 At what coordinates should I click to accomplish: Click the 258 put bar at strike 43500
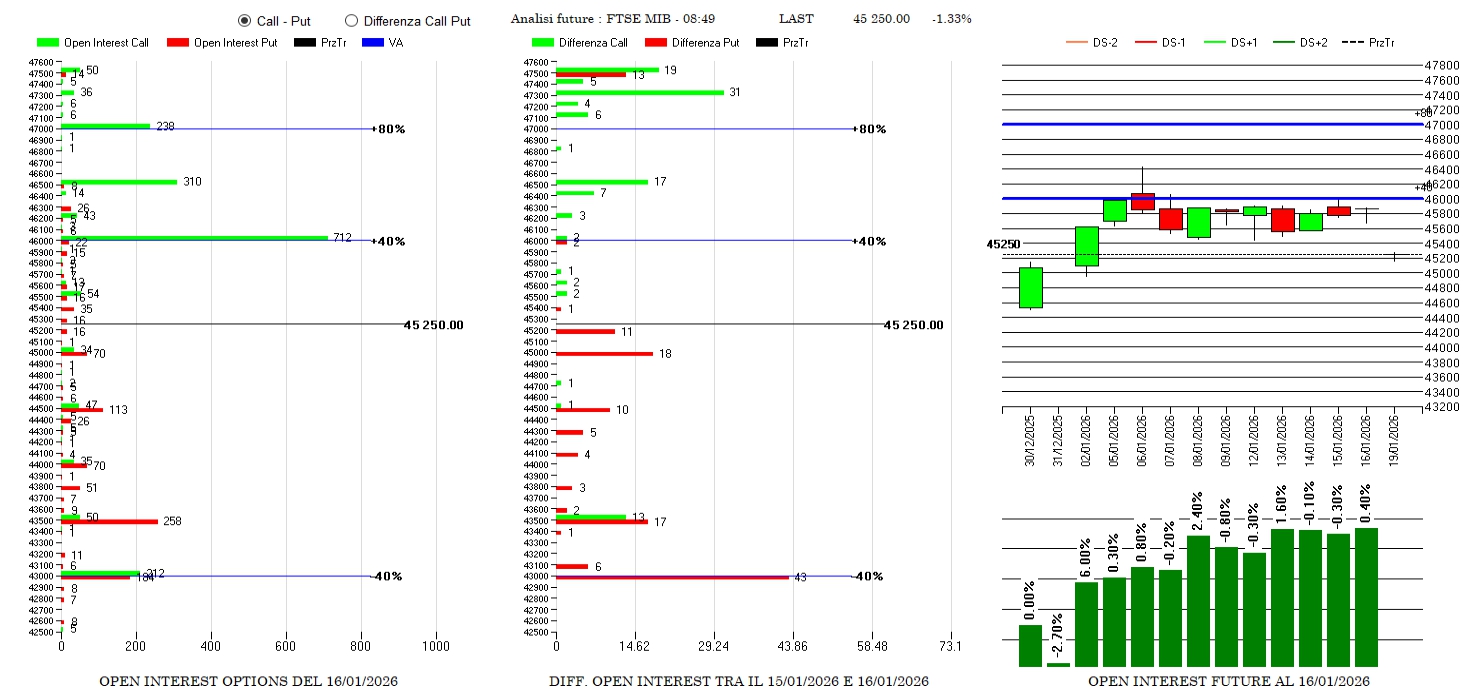tap(109, 522)
